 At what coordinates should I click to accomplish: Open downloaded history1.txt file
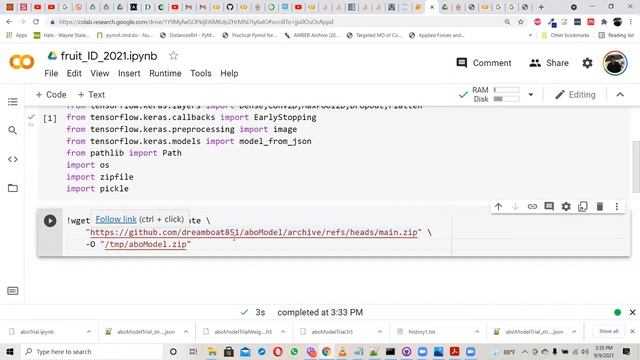422,332
